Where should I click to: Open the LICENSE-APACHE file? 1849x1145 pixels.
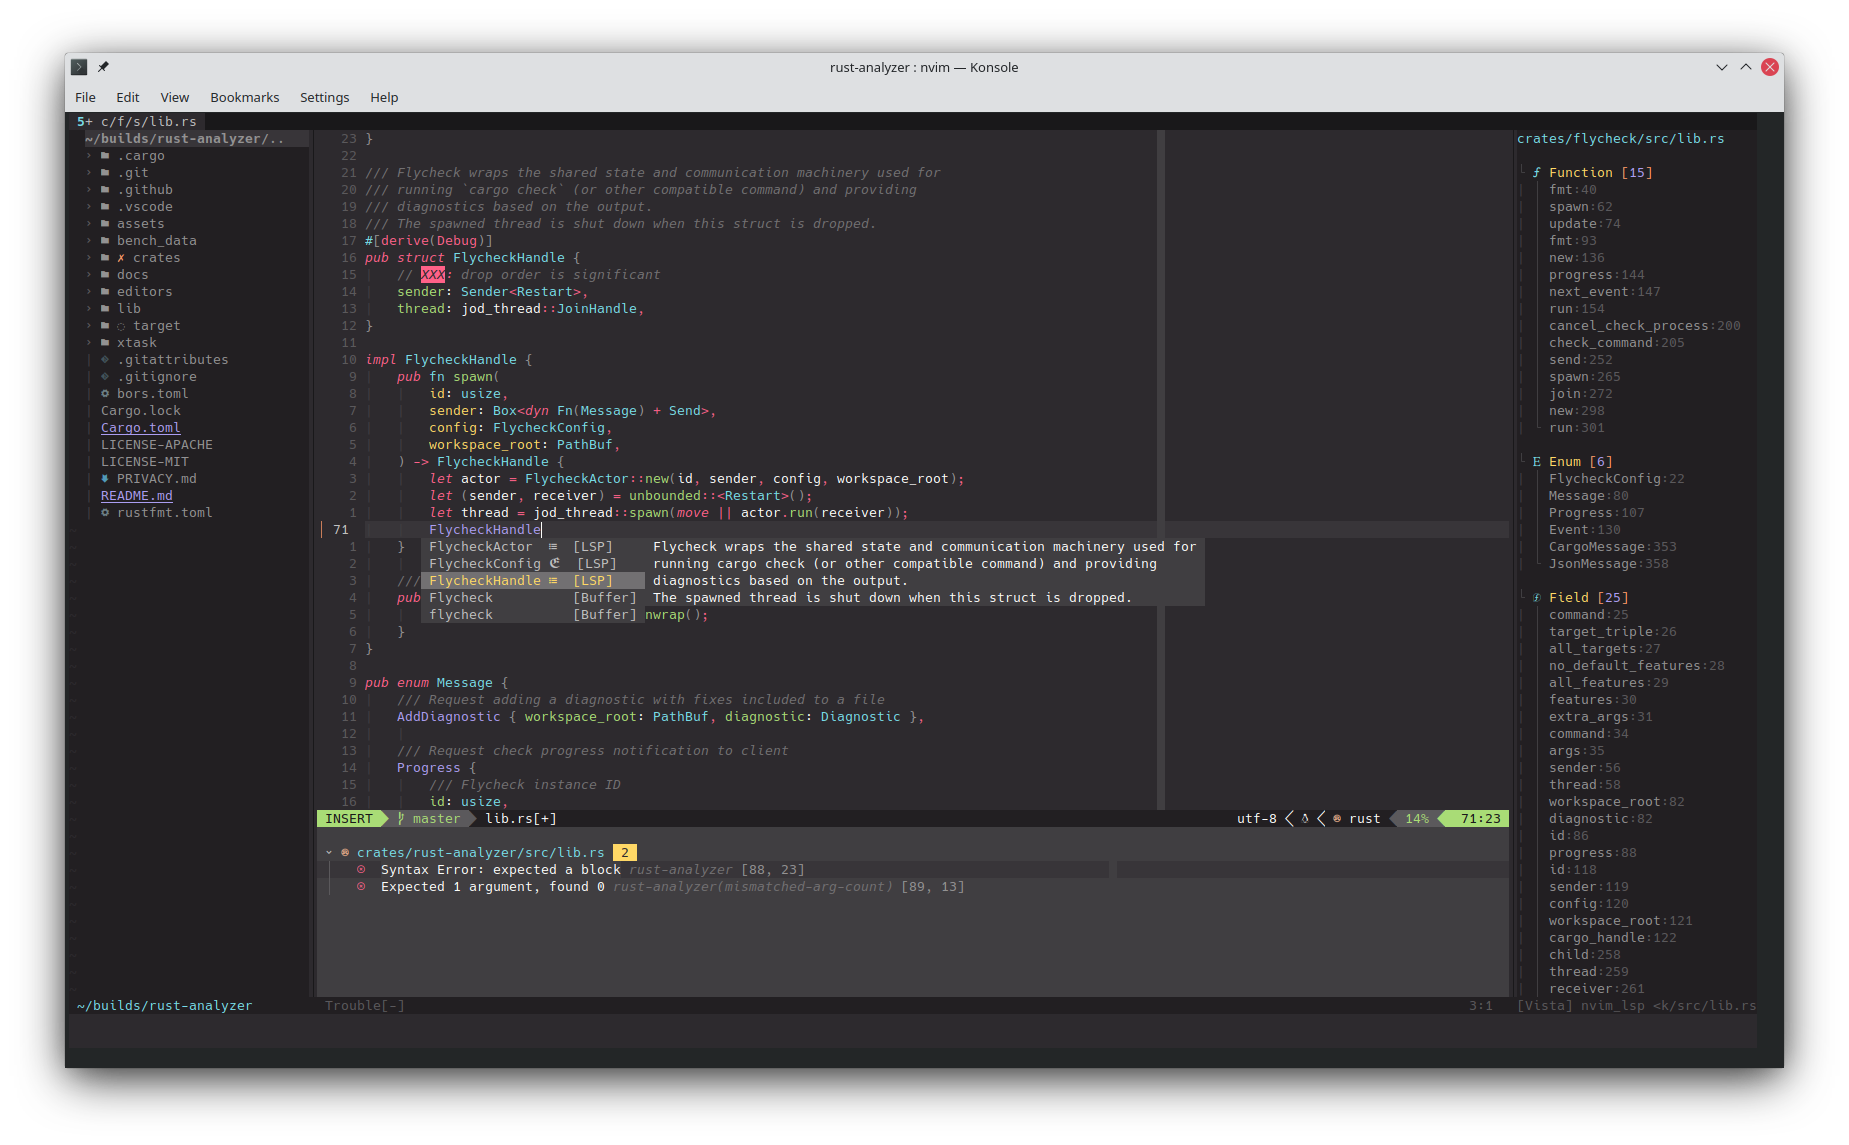[x=157, y=445]
